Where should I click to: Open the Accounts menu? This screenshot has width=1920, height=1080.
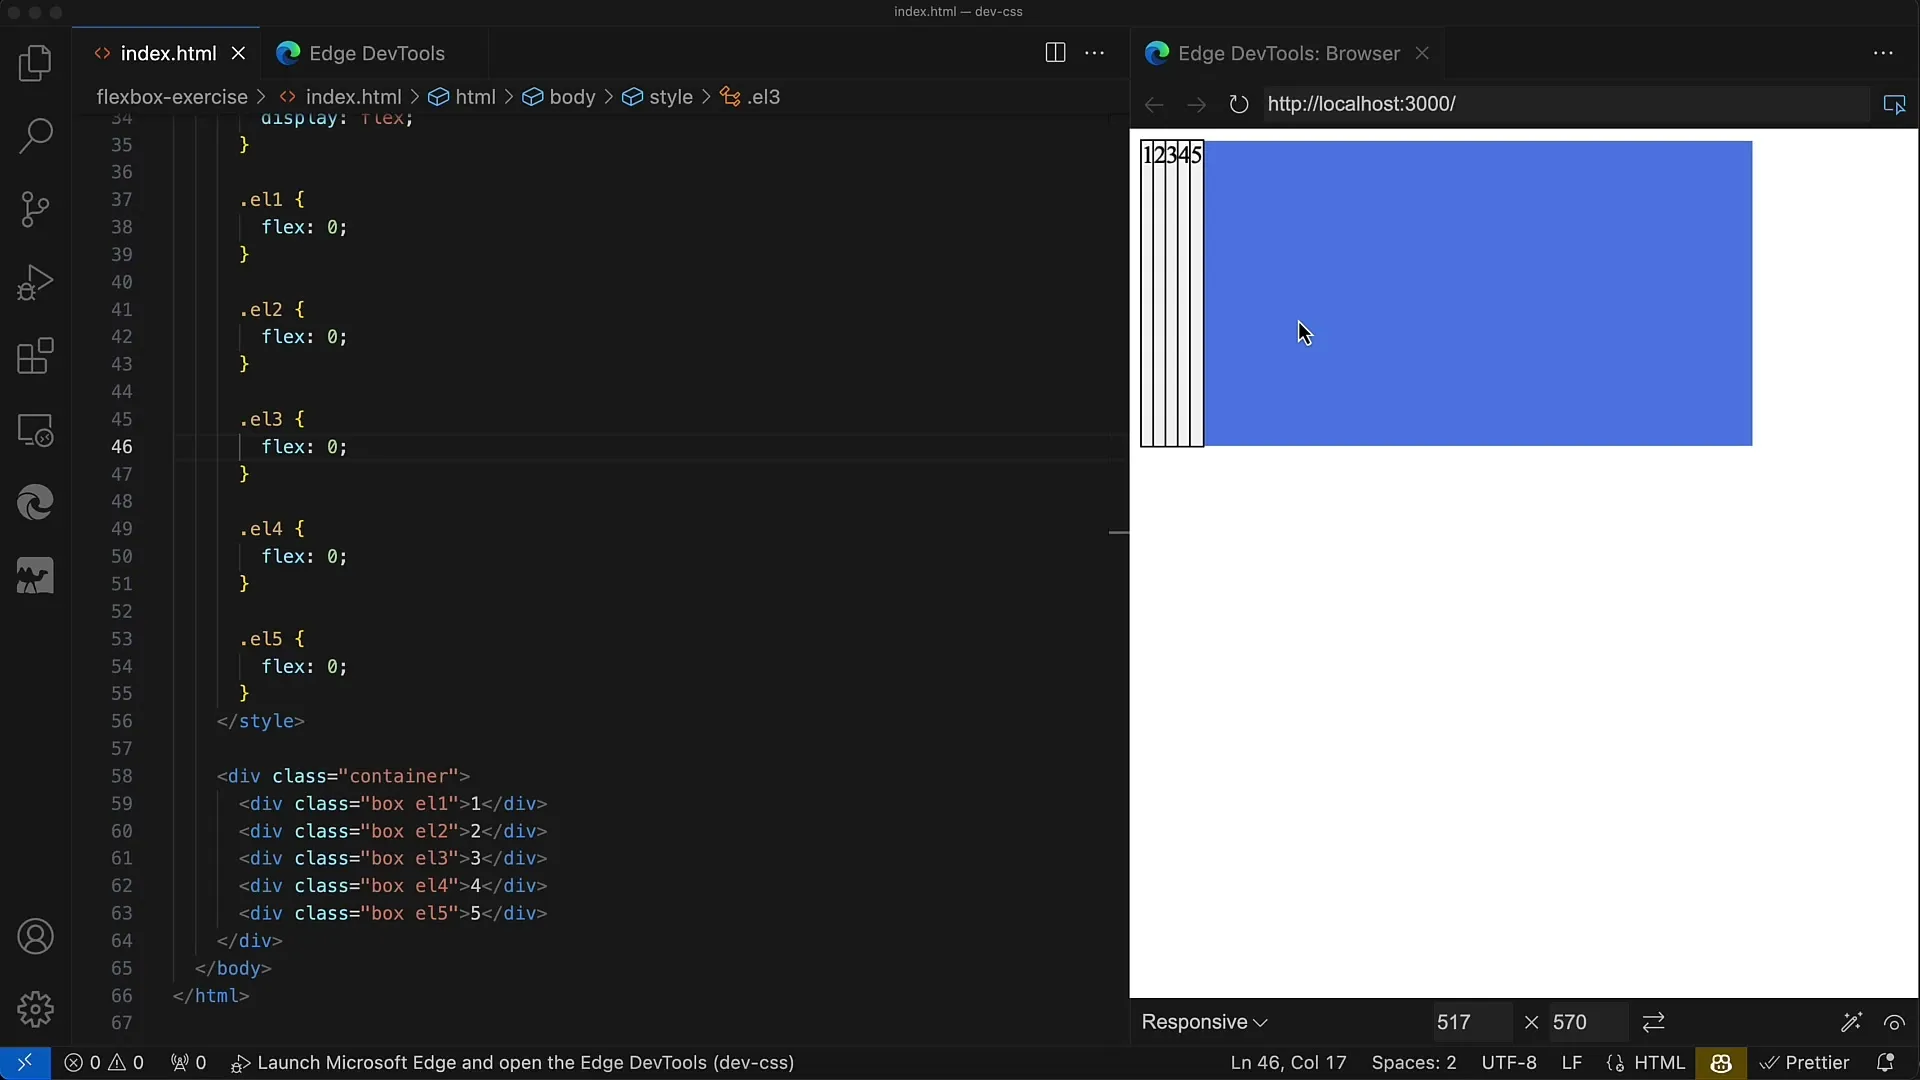point(35,937)
